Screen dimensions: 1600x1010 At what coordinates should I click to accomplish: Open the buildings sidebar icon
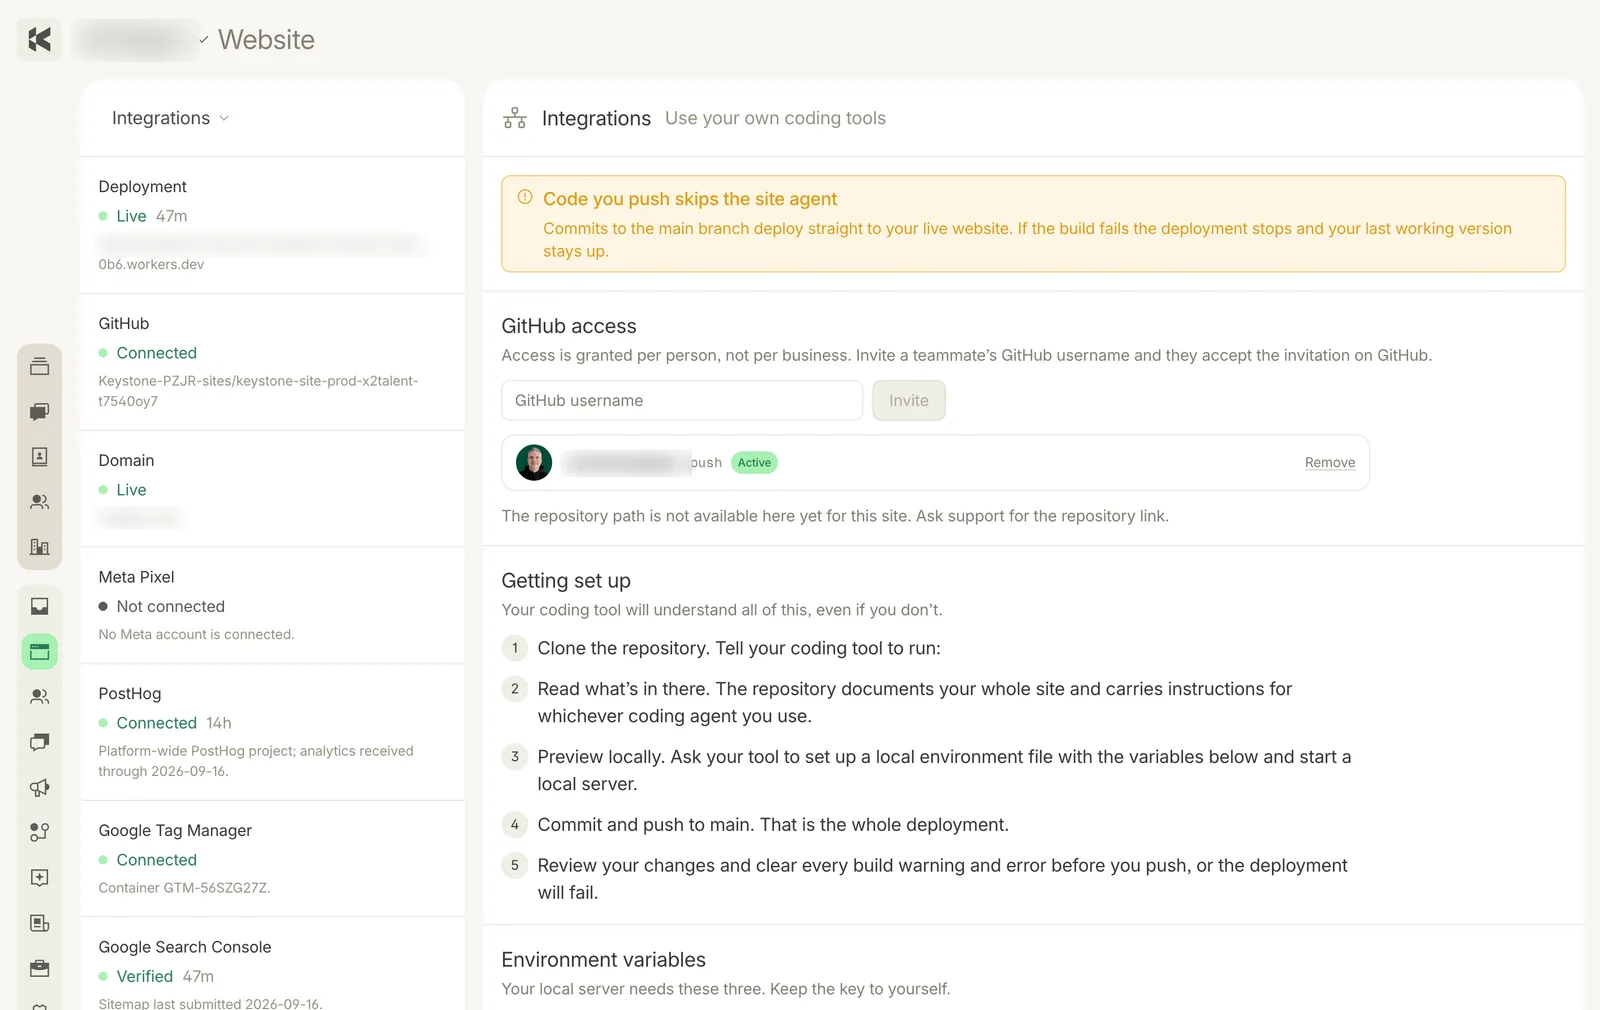point(40,547)
